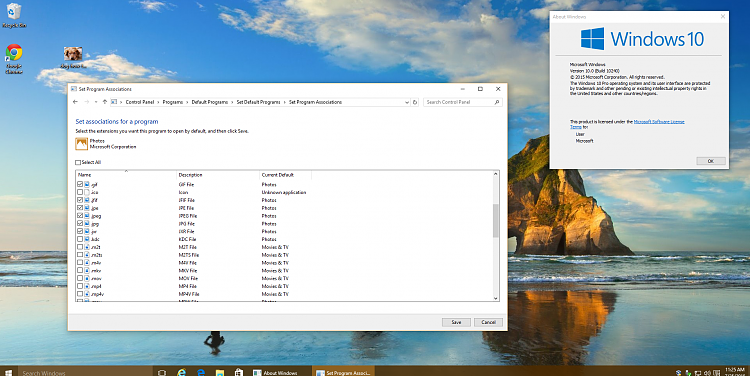Open the Store from the taskbar

click(x=239, y=372)
